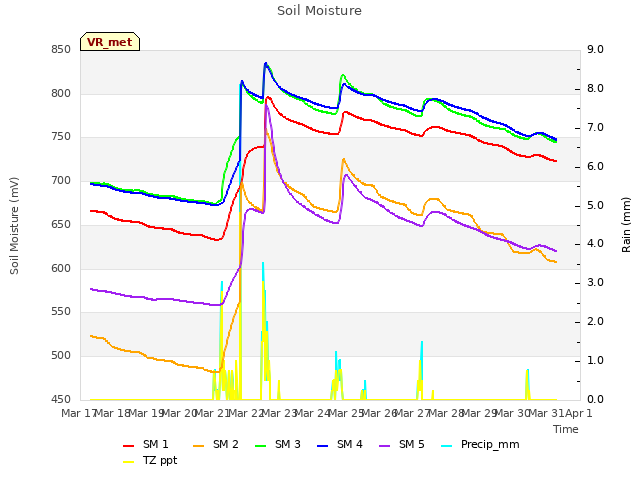This screenshot has height=480, width=640.
Task: Select the Precip_mm legend entry
Action: click(x=480, y=444)
